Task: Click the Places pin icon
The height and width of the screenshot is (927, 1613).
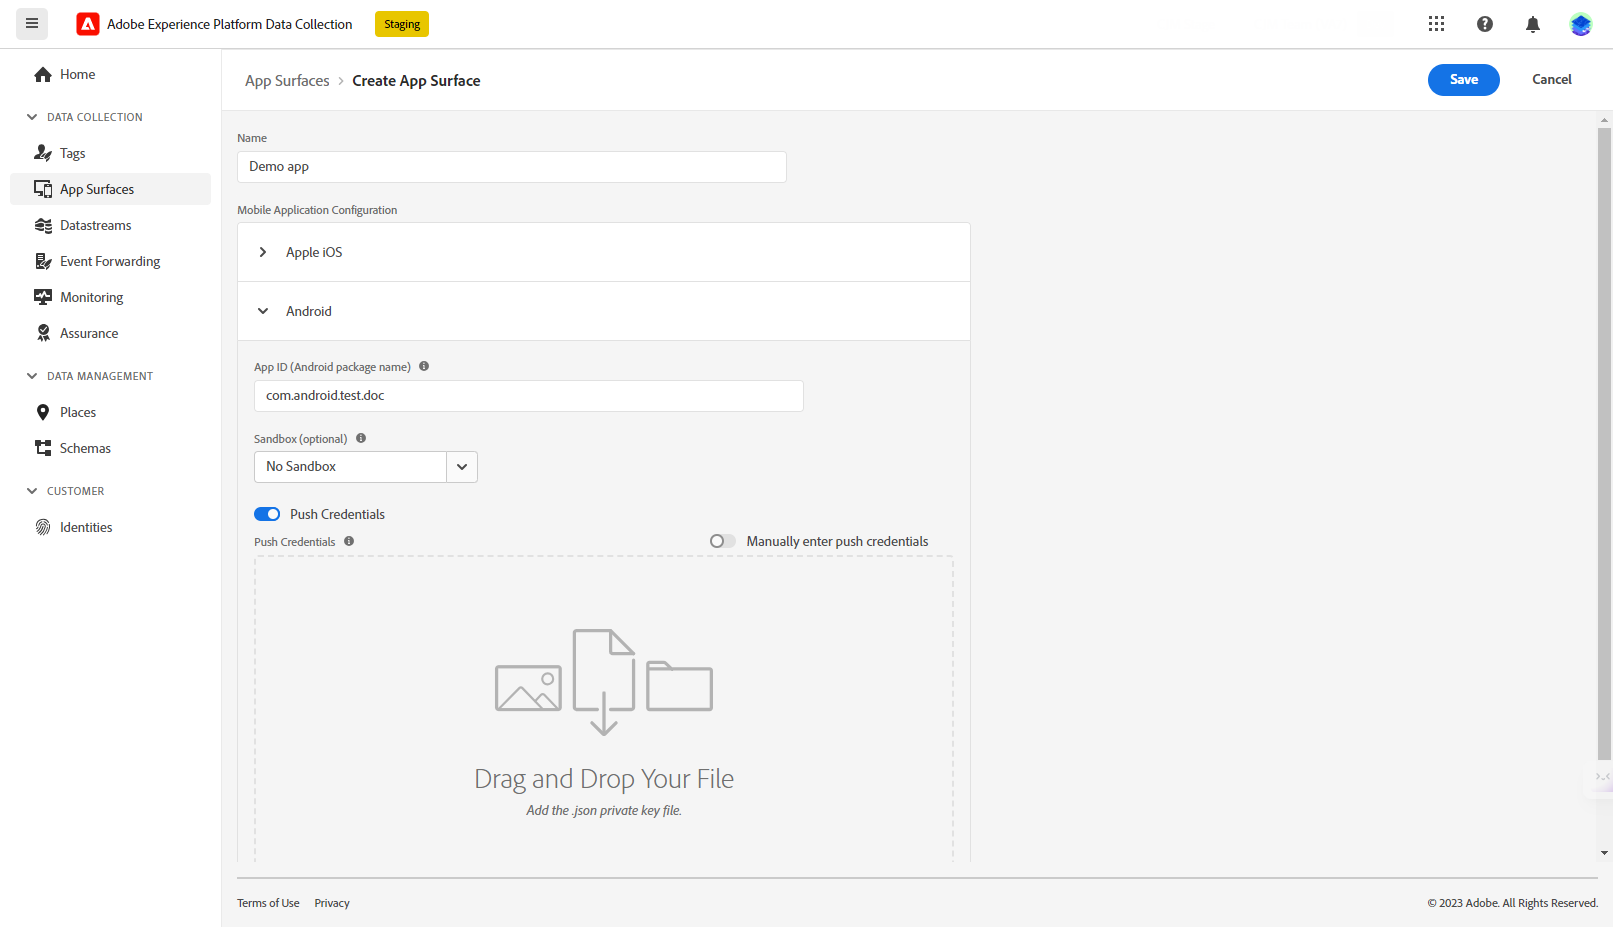Action: pos(43,412)
